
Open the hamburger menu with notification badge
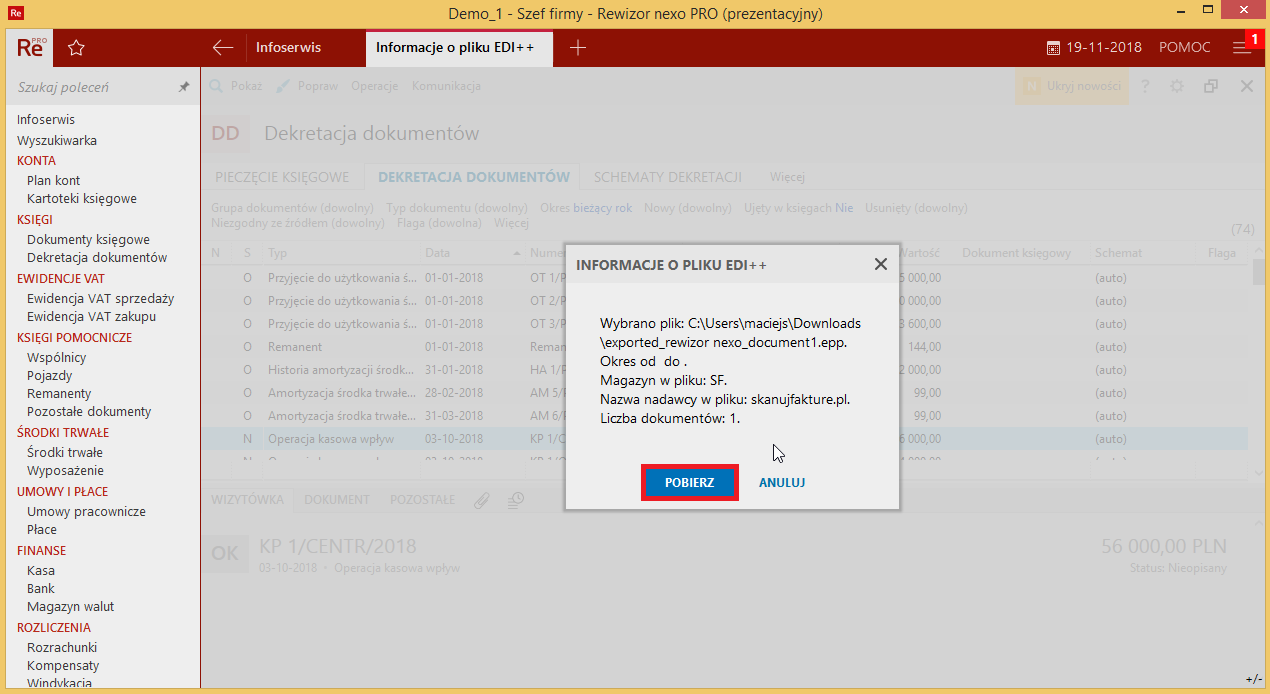pyautogui.click(x=1240, y=47)
